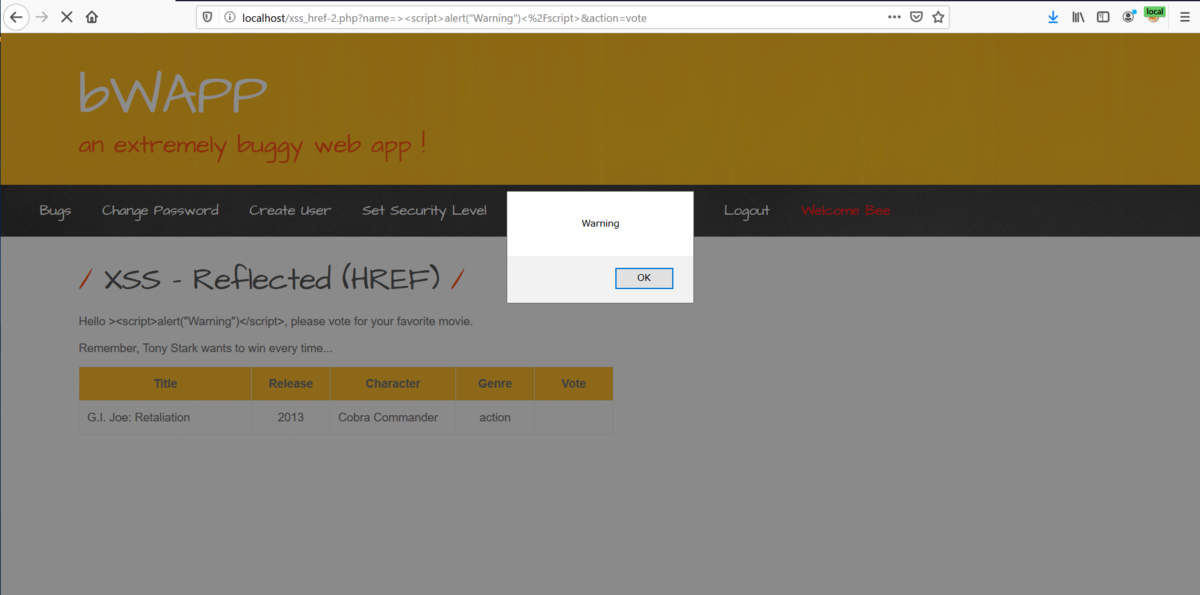Save page to Pocket
1200x595 pixels.
(x=916, y=17)
